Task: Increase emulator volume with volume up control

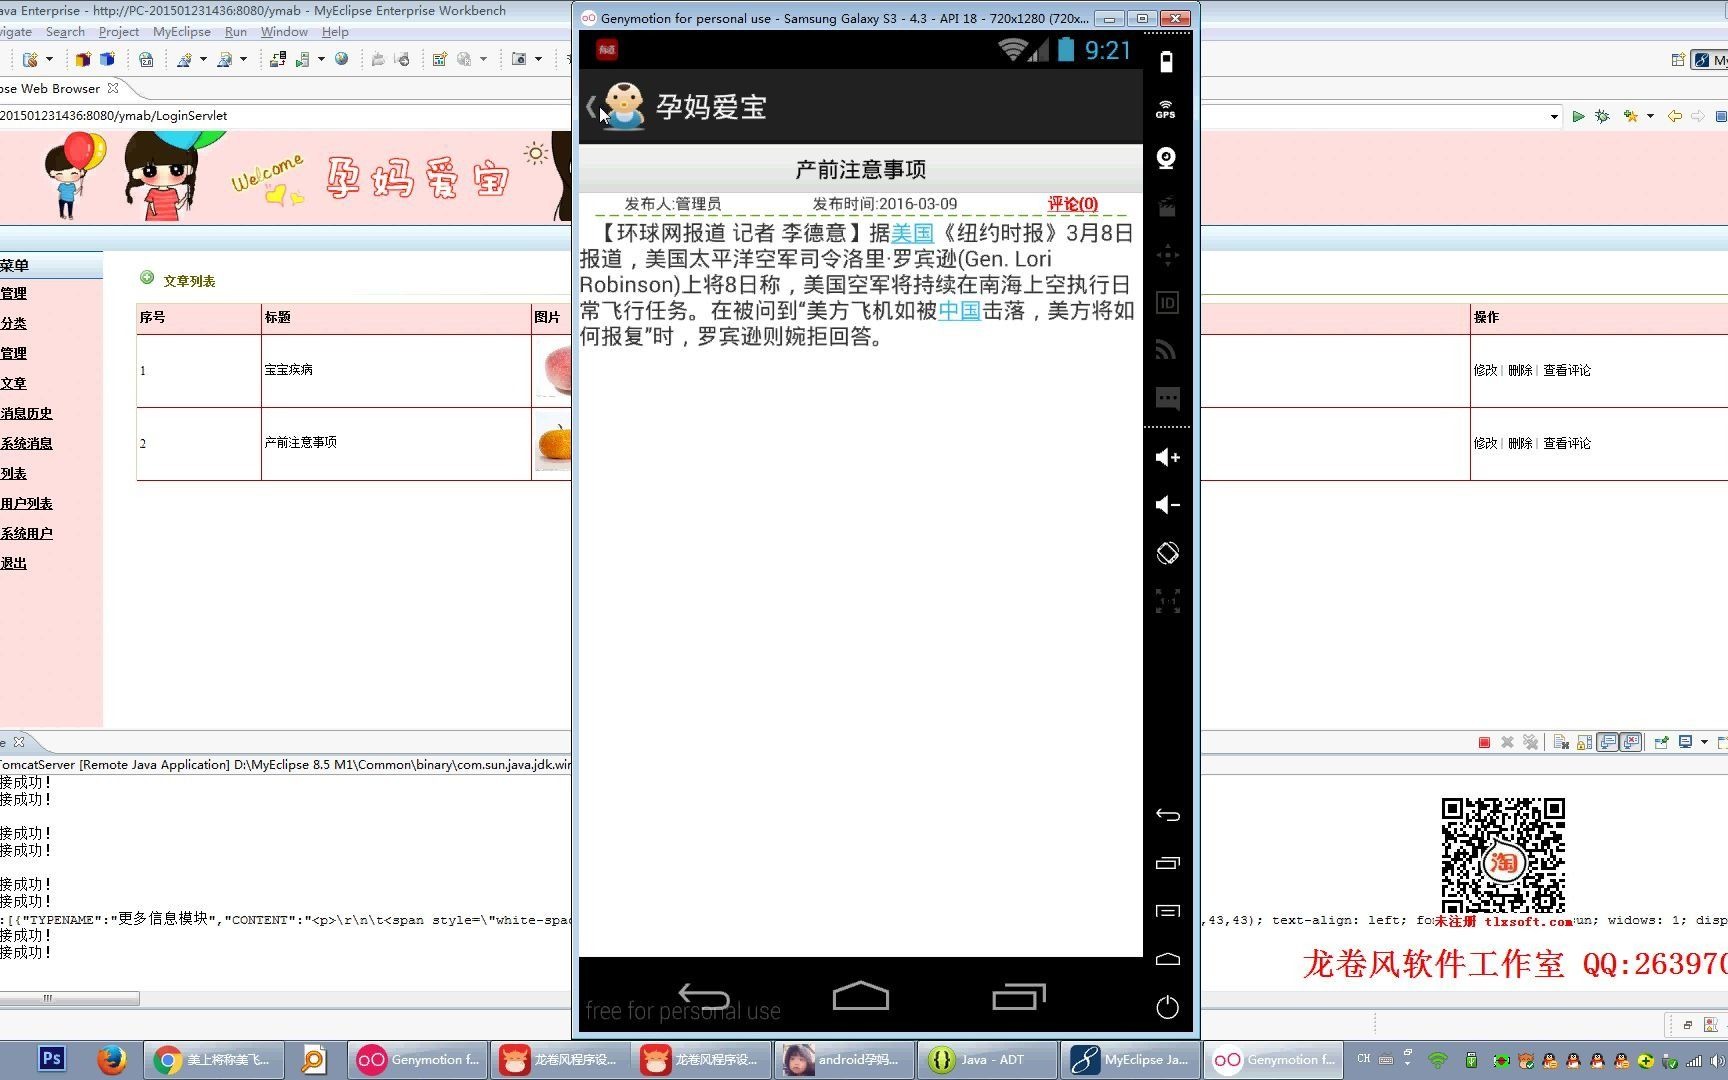Action: [x=1166, y=457]
